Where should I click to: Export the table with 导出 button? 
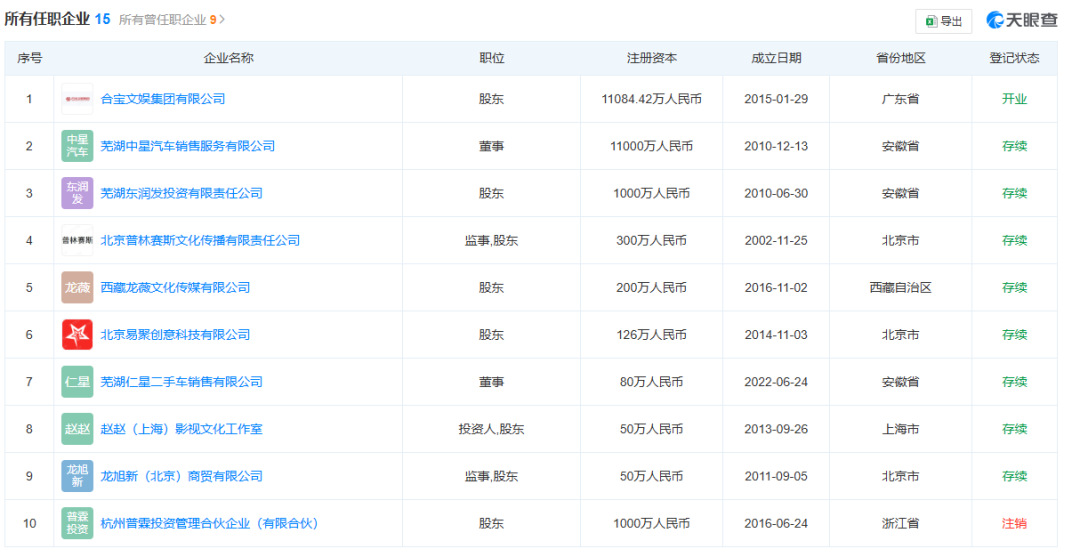943,21
